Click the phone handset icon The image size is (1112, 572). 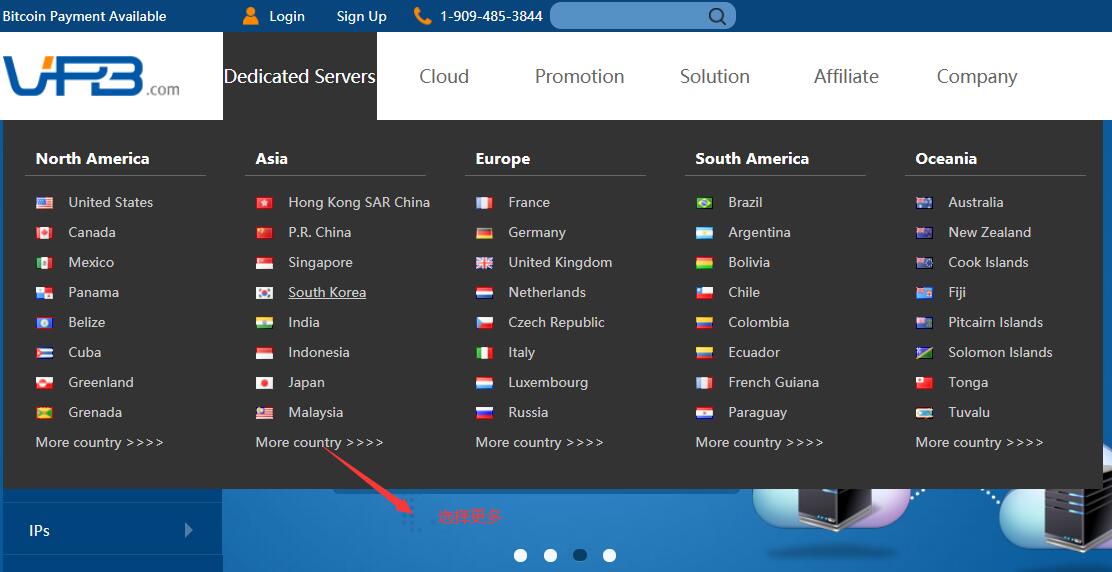tap(422, 16)
